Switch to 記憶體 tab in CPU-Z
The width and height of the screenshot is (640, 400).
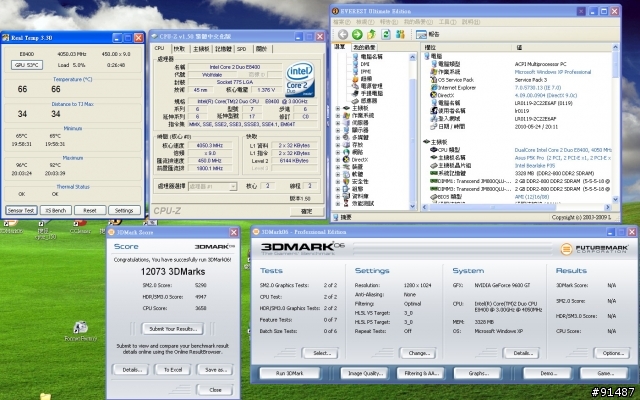point(223,49)
